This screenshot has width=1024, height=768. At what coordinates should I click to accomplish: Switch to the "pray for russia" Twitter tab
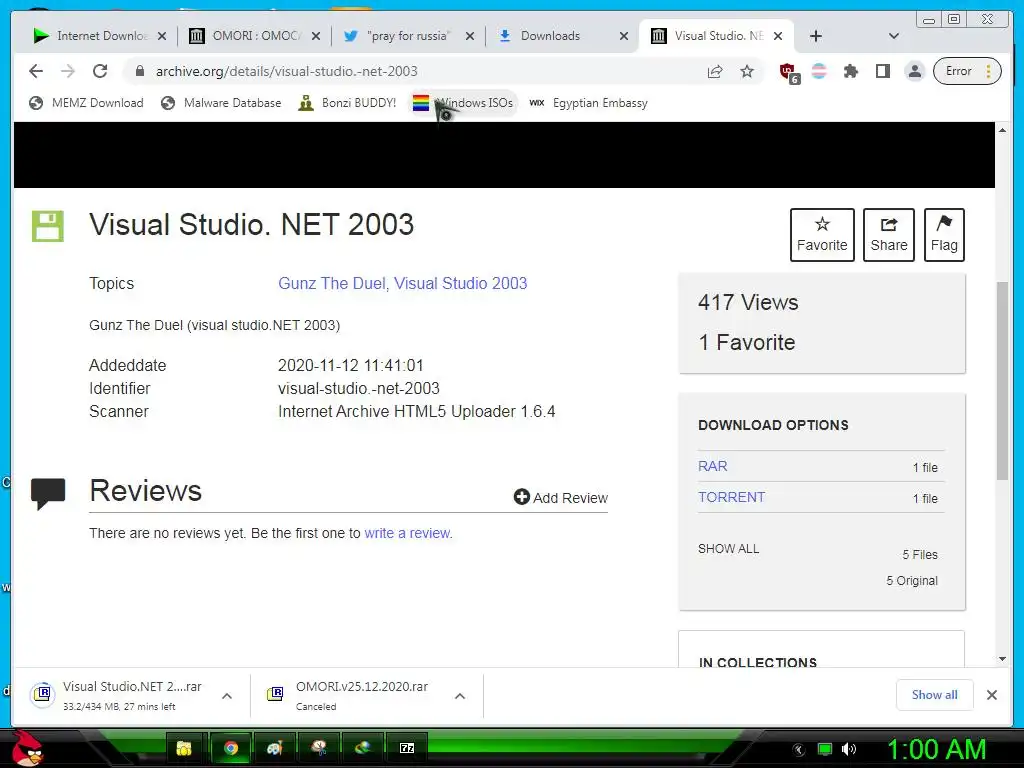click(409, 36)
